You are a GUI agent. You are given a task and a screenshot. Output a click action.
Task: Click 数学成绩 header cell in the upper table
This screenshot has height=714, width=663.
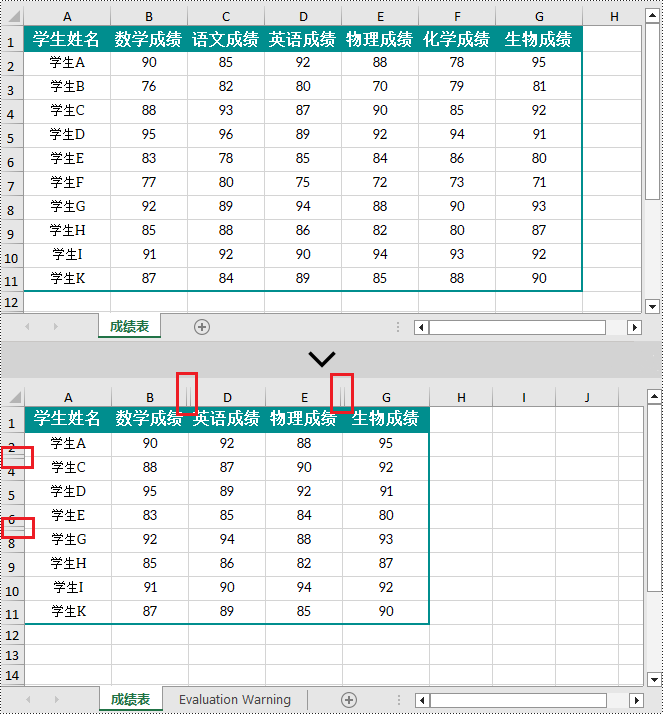tap(148, 39)
